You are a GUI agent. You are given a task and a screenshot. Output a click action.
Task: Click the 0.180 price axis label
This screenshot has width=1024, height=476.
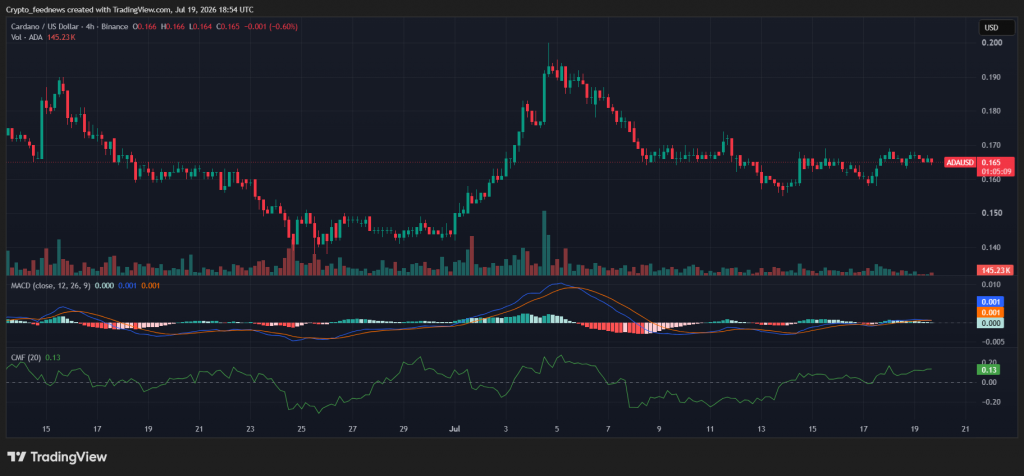click(x=991, y=111)
